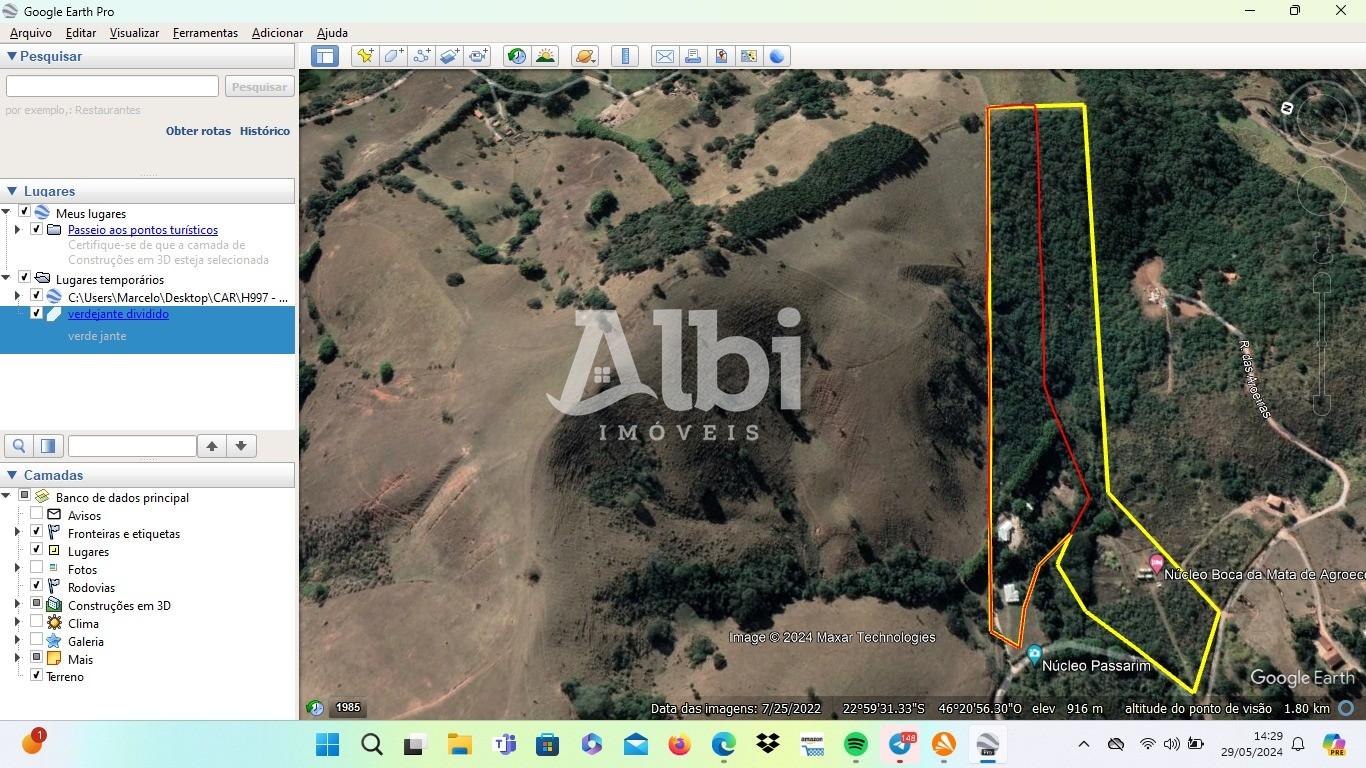Expand the Fronteiras e etiquetas layer

tap(17, 532)
